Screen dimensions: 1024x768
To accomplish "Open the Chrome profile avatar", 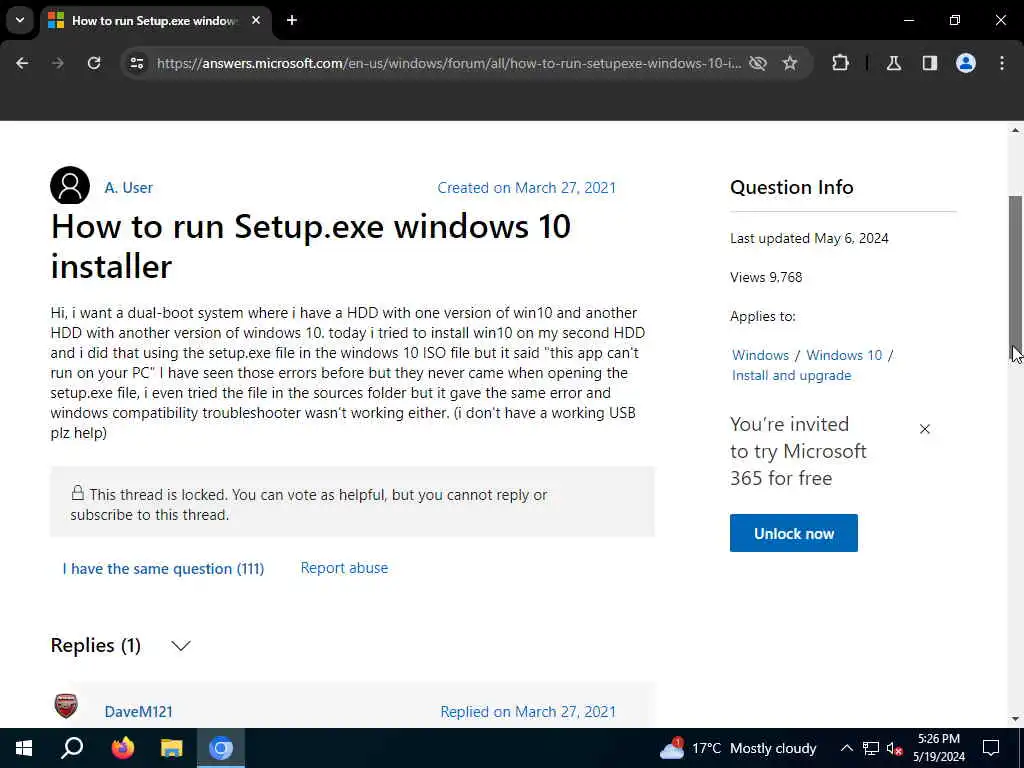I will pos(966,63).
